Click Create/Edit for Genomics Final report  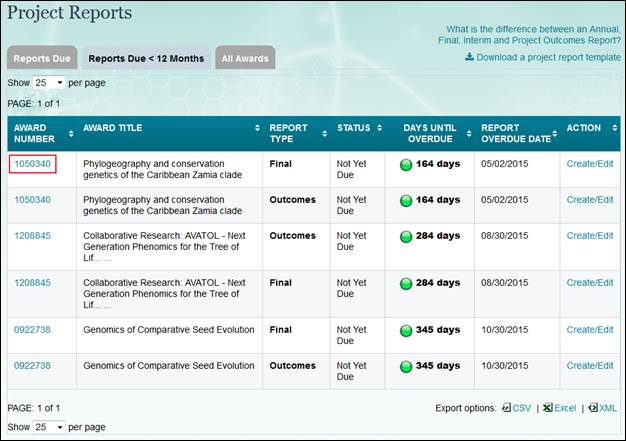point(589,330)
